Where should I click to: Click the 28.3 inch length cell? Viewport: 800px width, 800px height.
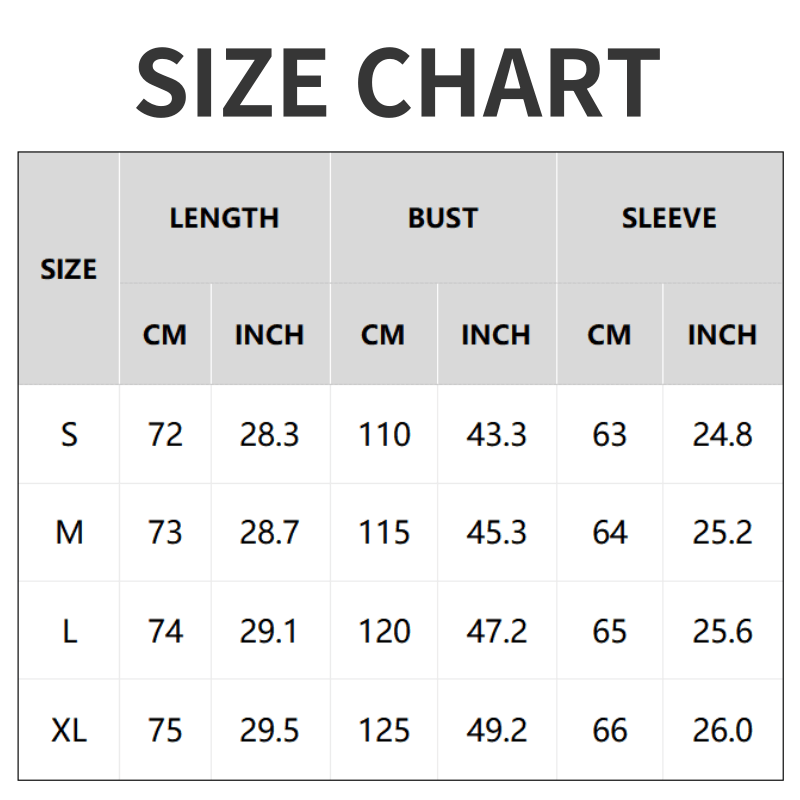coord(269,435)
